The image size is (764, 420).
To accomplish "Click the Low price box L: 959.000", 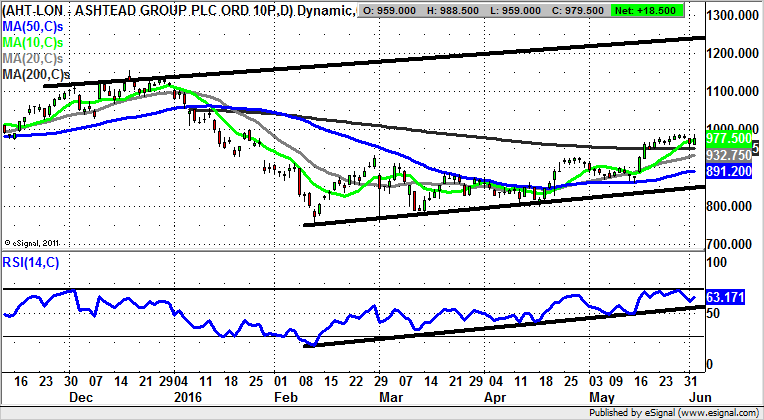I will [x=546, y=11].
